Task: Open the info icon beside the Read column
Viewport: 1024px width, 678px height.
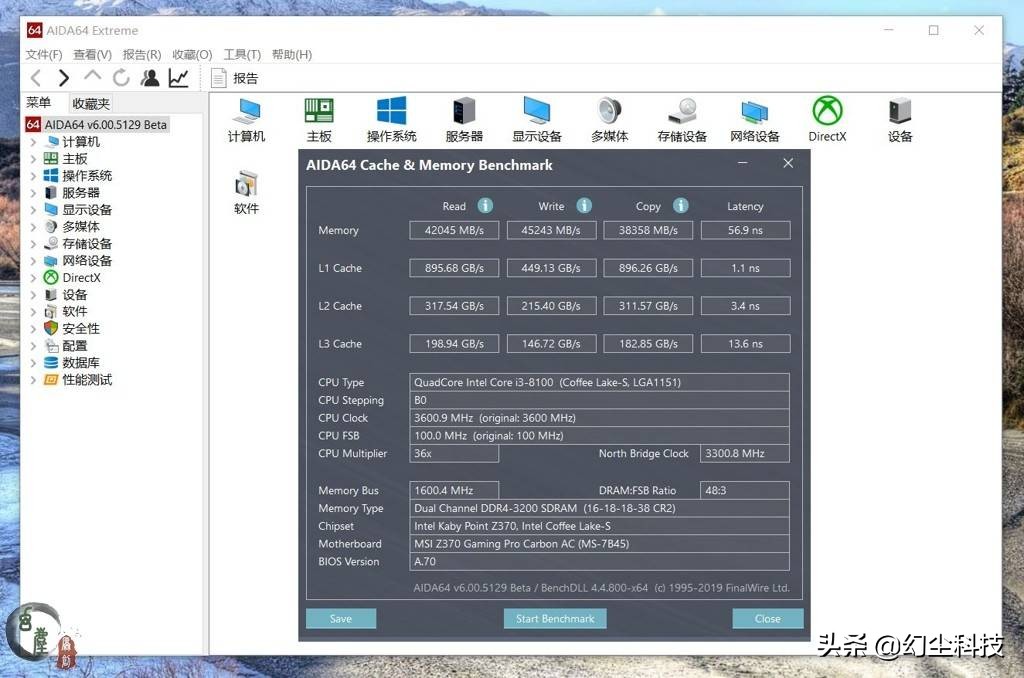Action: (x=486, y=206)
